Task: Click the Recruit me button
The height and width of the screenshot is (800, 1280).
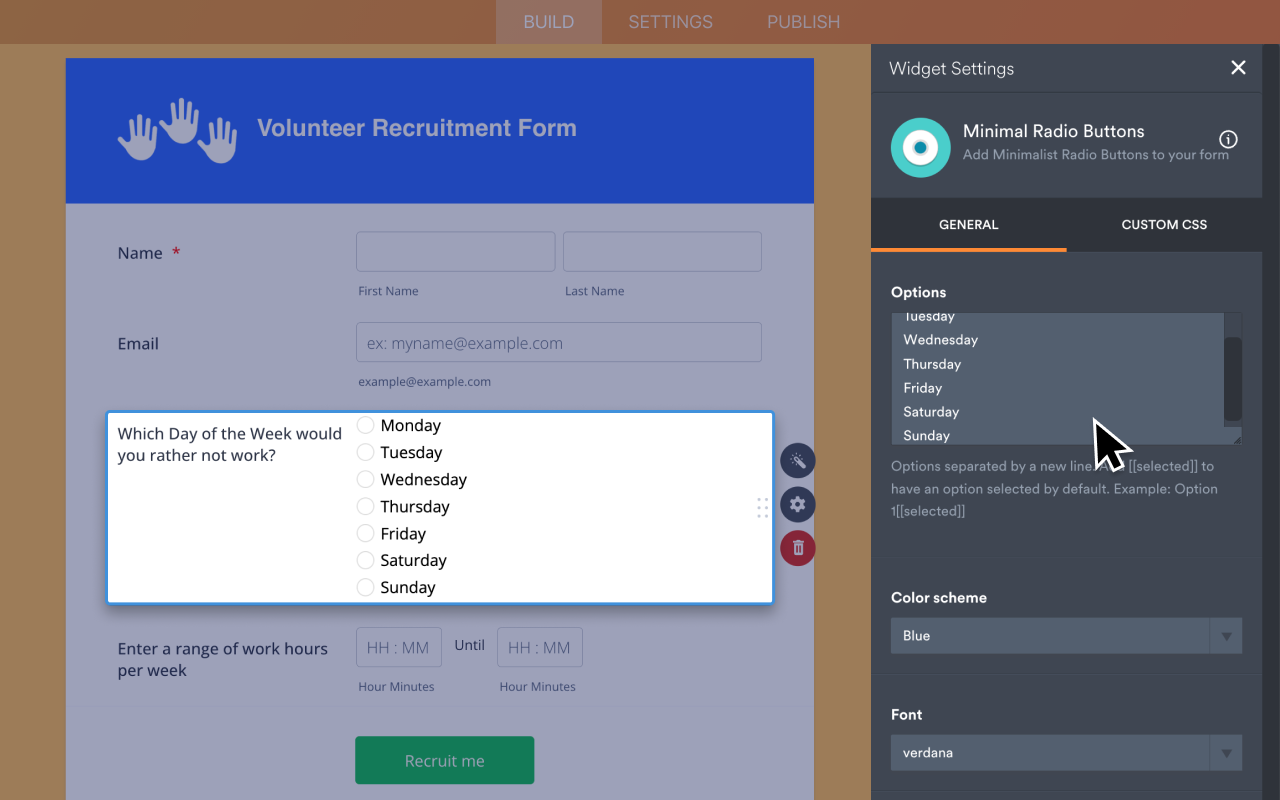Action: pyautogui.click(x=444, y=760)
